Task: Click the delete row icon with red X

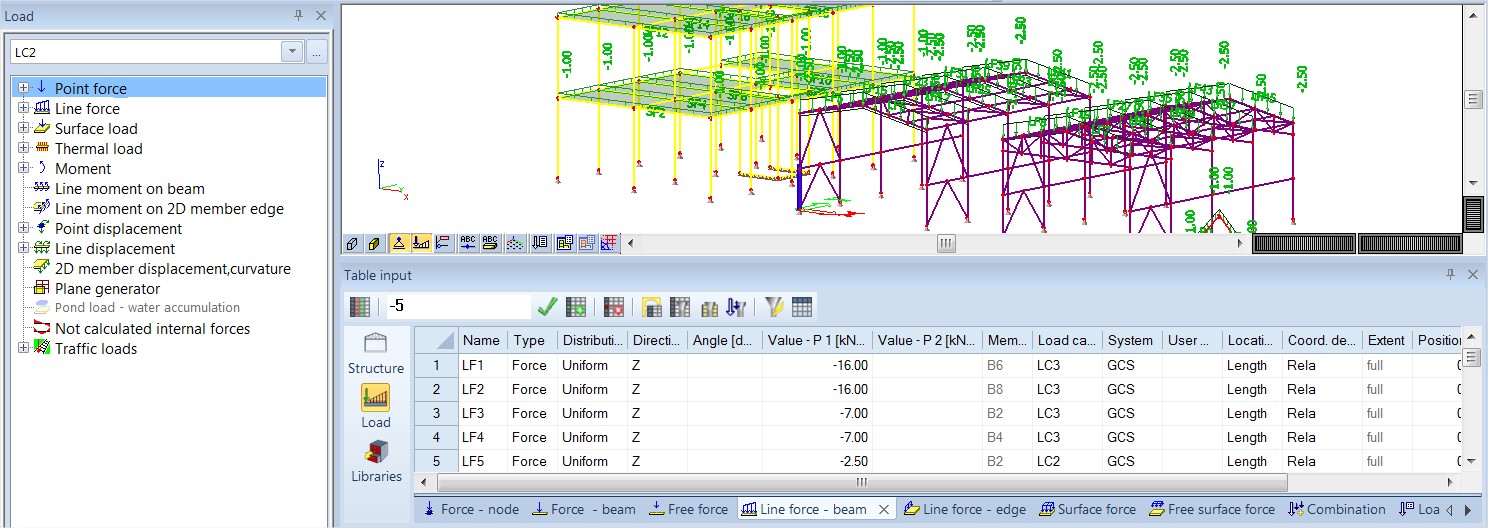Action: [x=614, y=307]
